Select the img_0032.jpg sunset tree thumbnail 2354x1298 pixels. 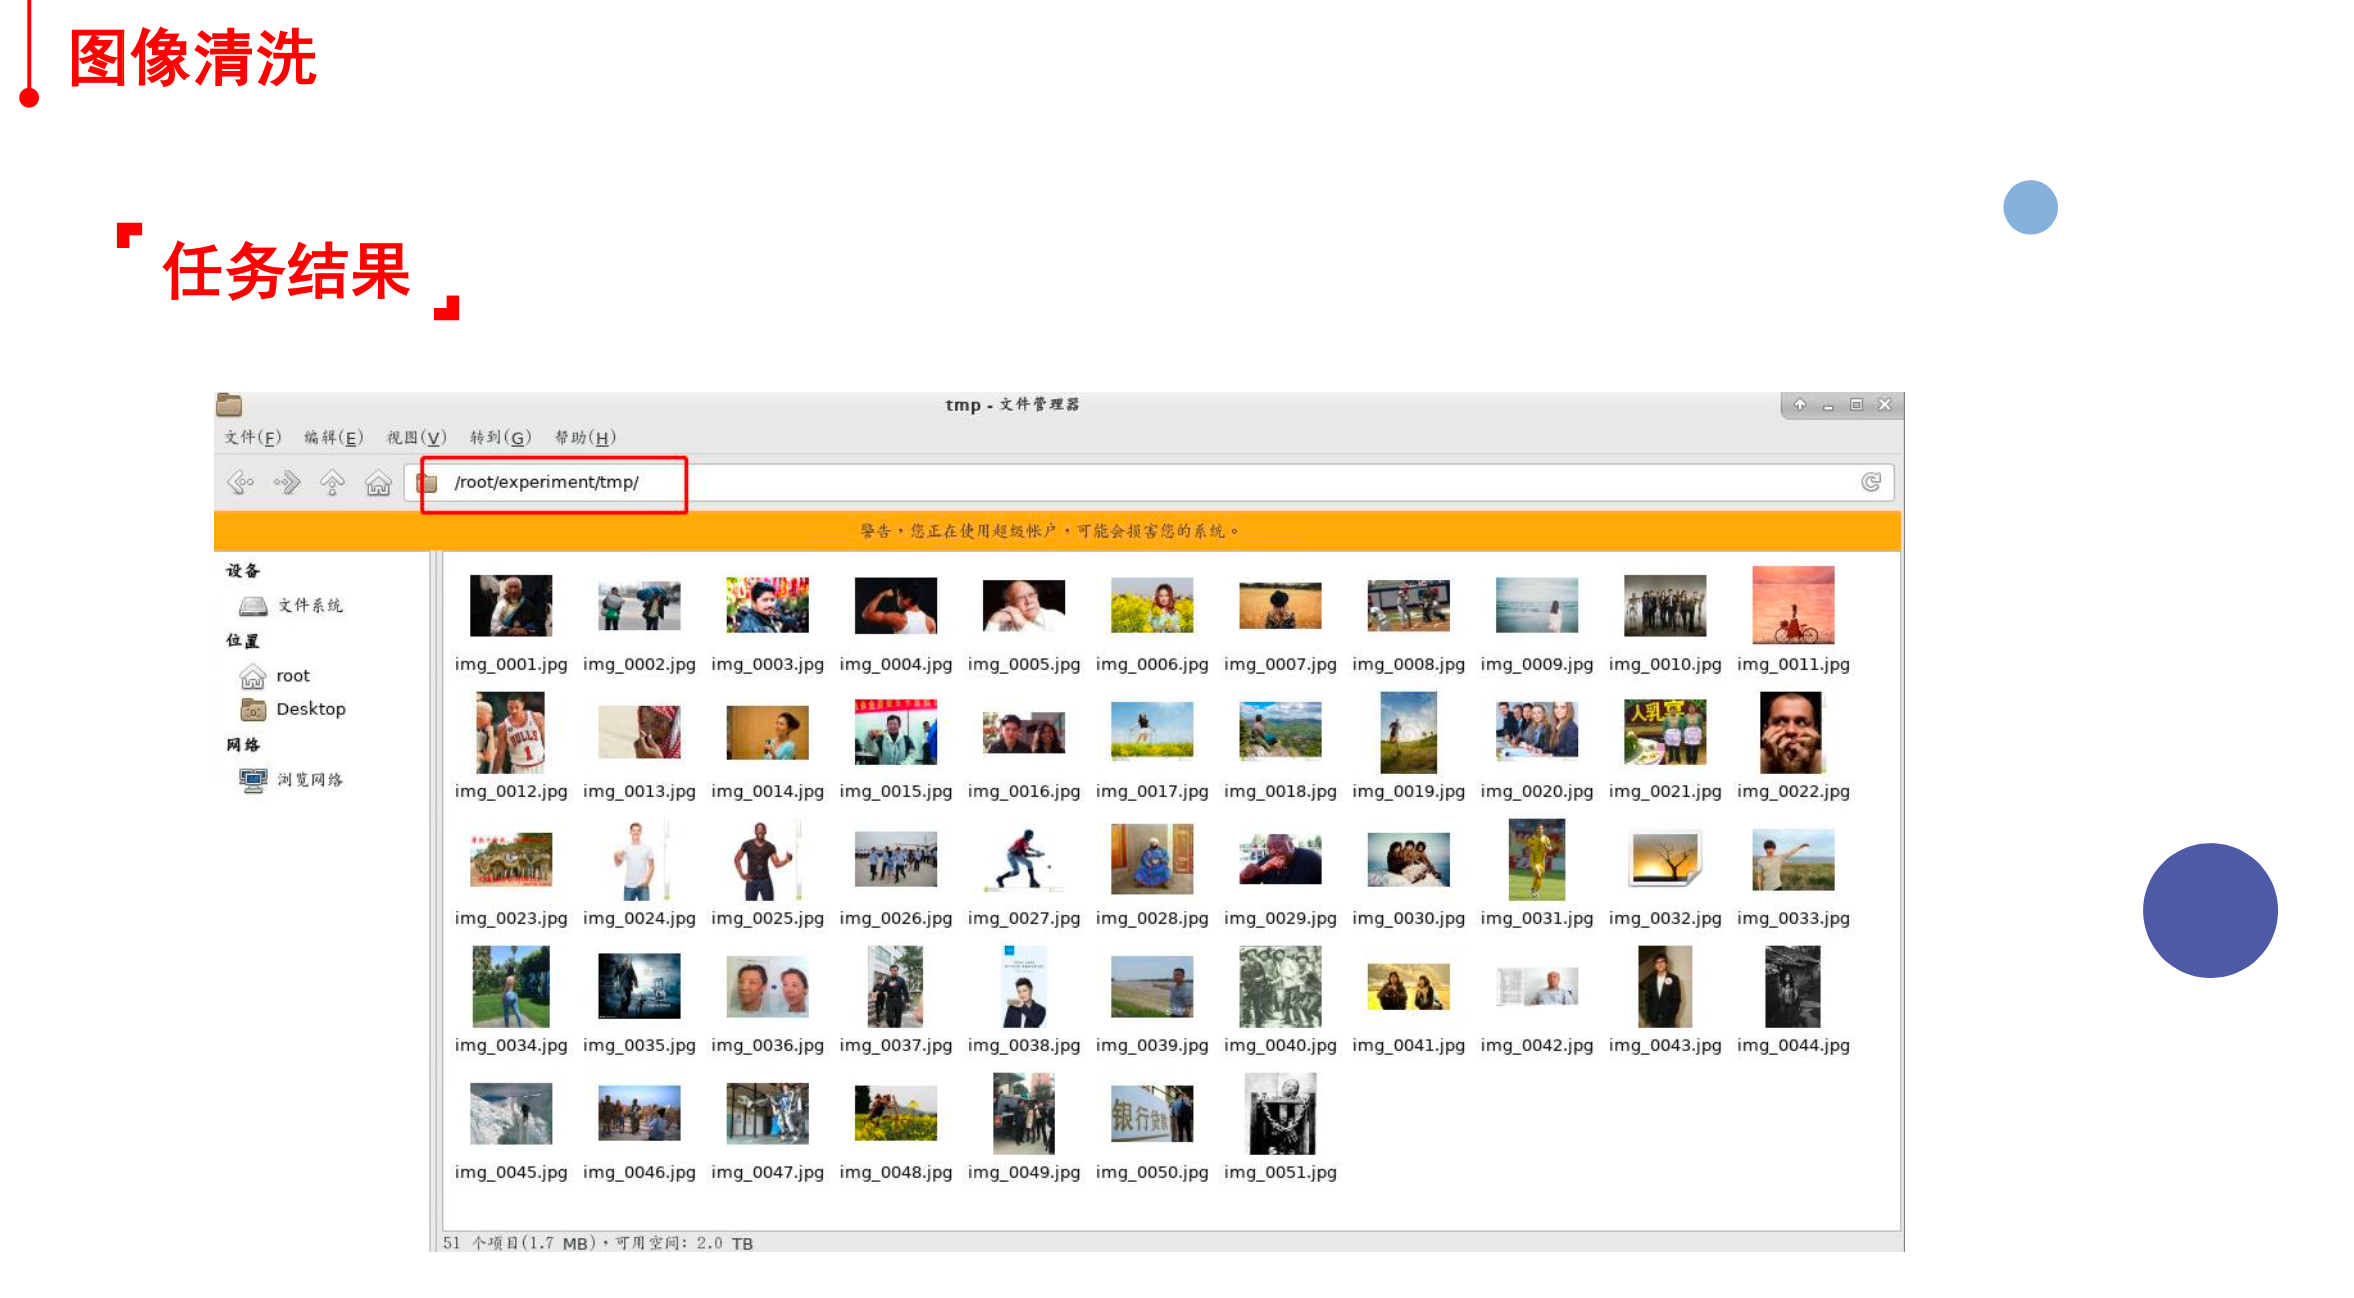pos(1664,859)
